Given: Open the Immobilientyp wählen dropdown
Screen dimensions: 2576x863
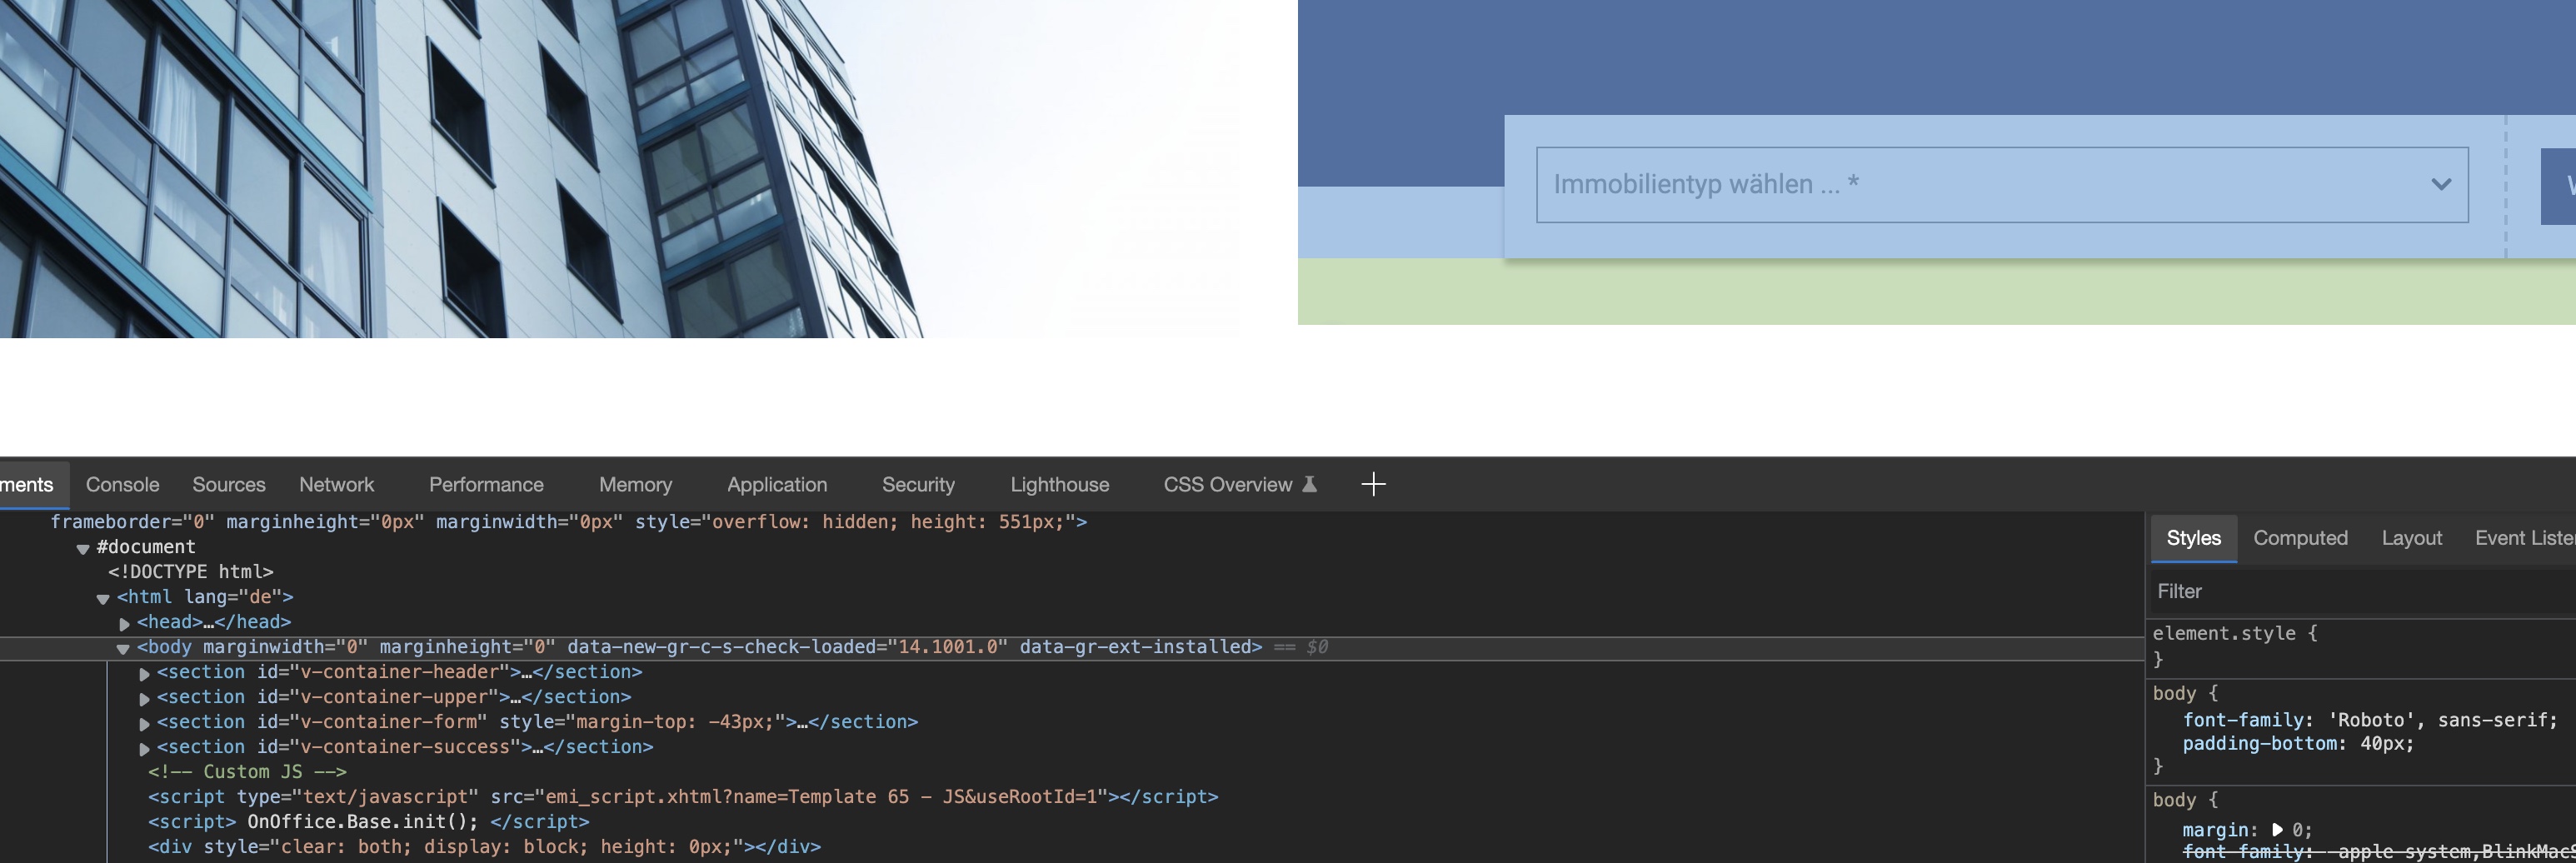Looking at the screenshot, I should pos(2002,185).
